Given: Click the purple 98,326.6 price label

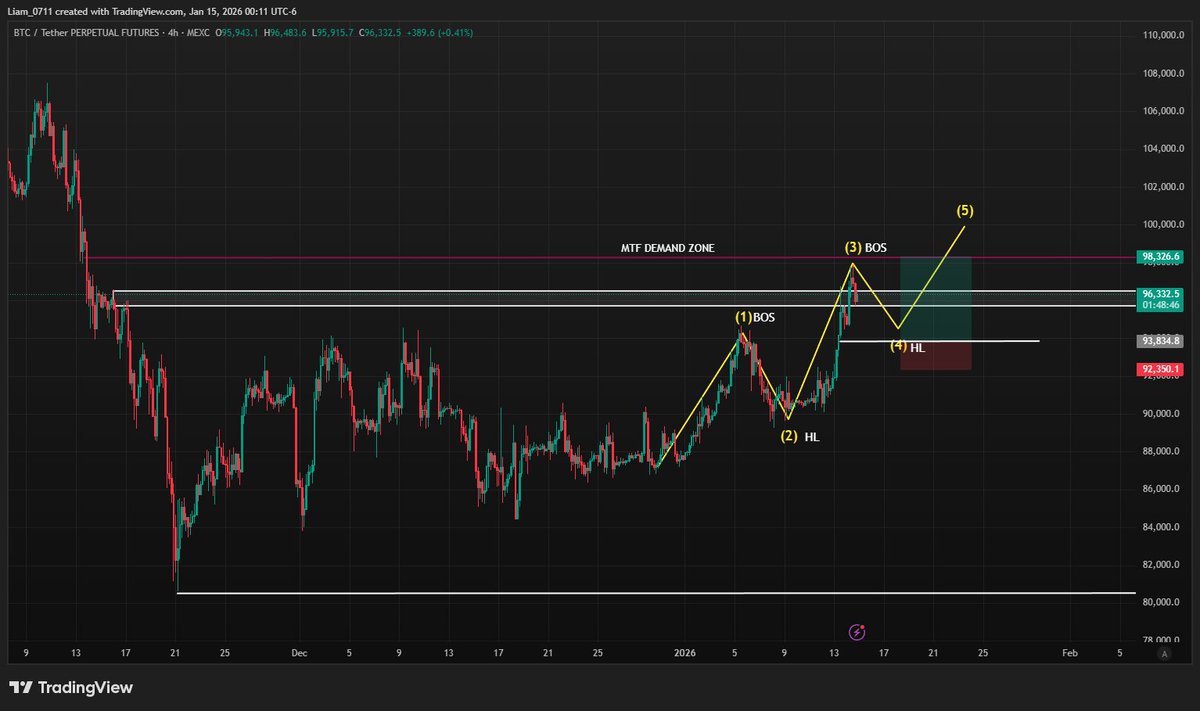Looking at the screenshot, I should (x=1160, y=257).
